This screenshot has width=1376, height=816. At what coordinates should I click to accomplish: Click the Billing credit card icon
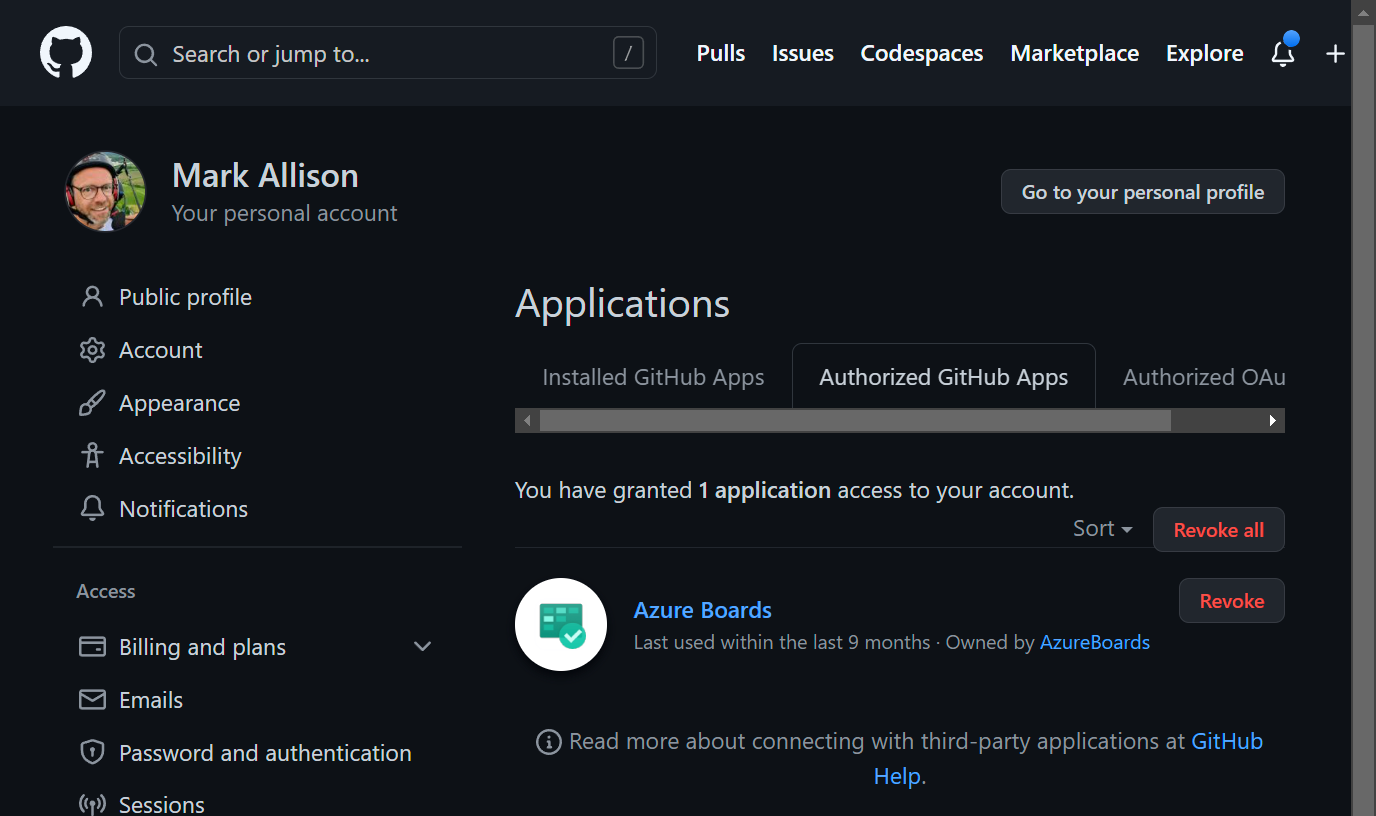pos(92,647)
